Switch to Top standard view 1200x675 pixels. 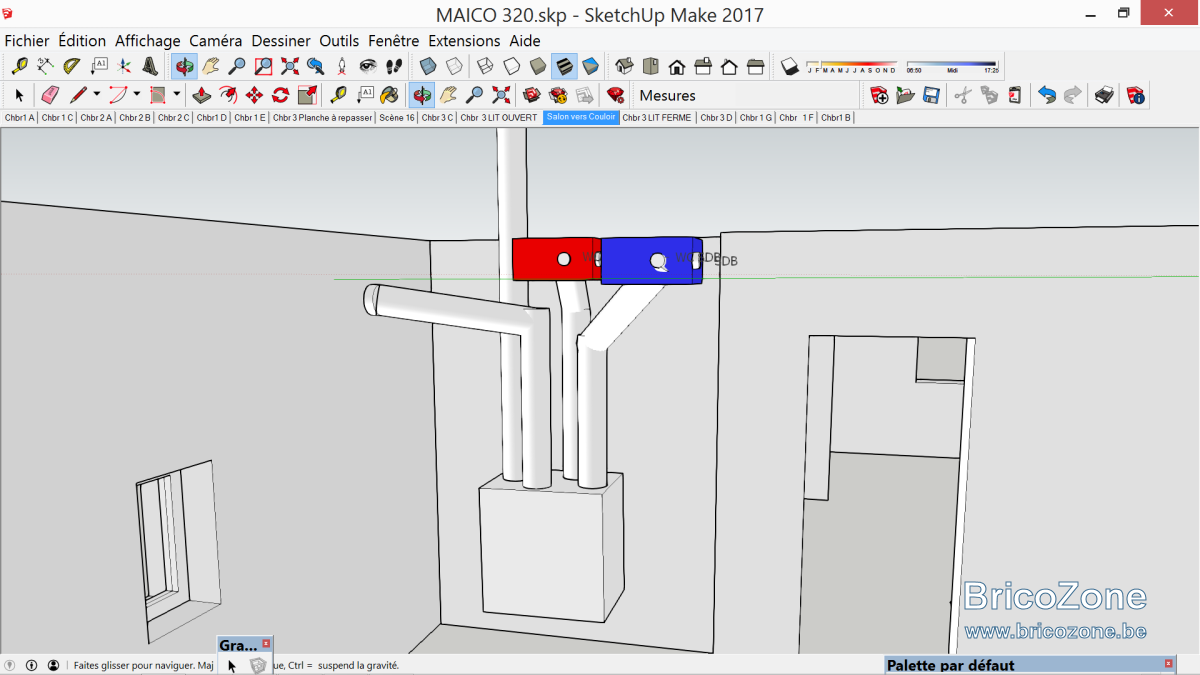pyautogui.click(x=651, y=66)
